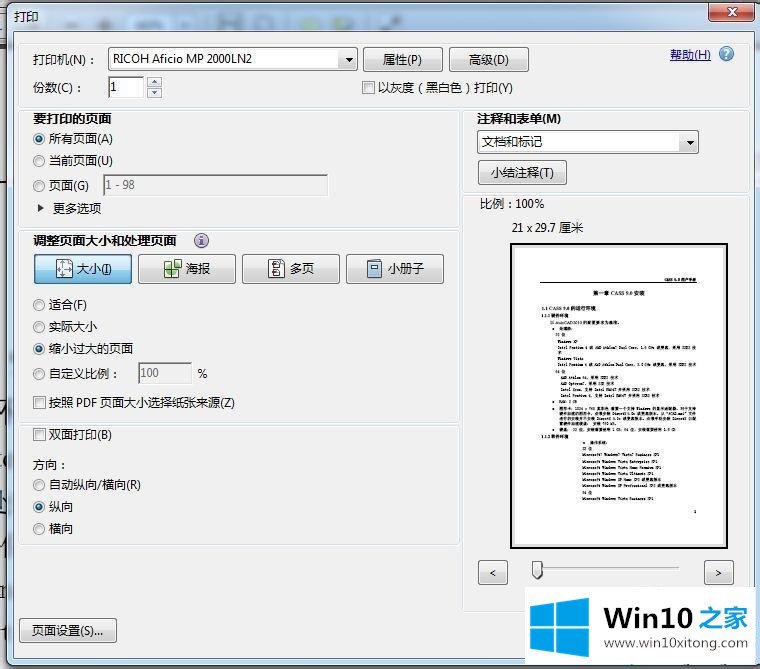The height and width of the screenshot is (669, 760).
Task: Click the 份数 copies input field
Action: [x=127, y=87]
